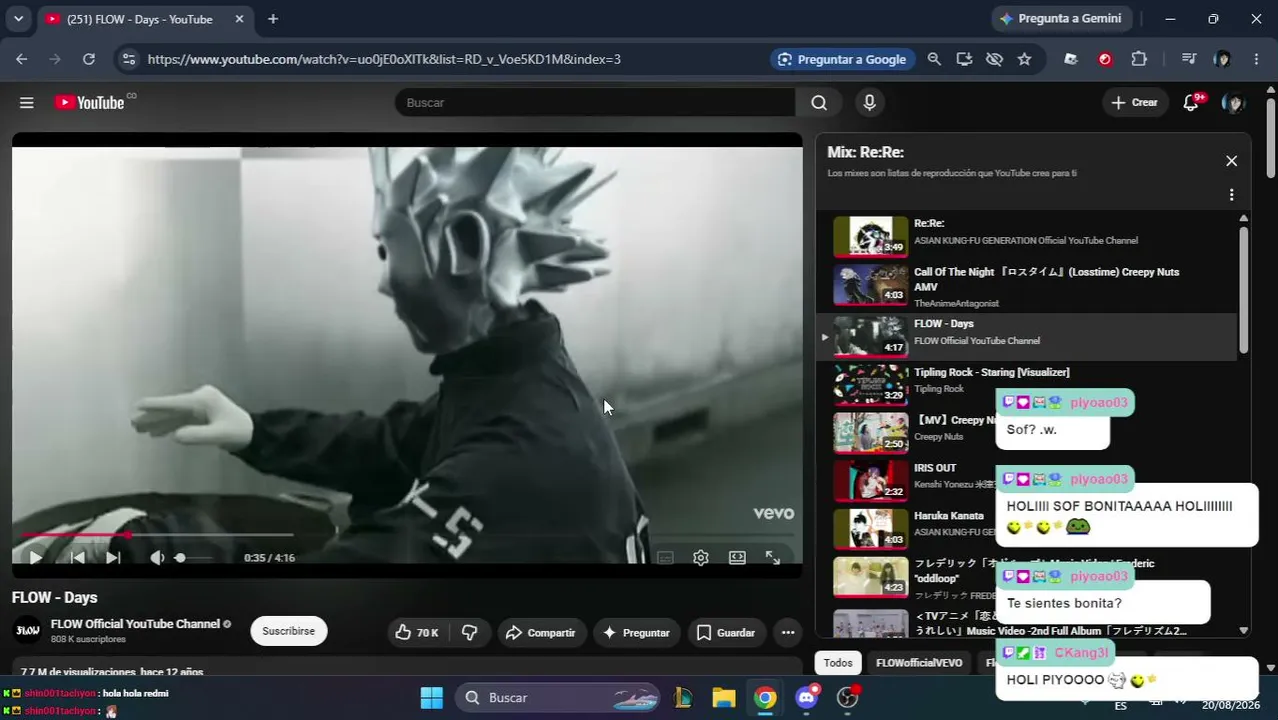Click the Preguntar AI button
Screen dimensions: 1278x720
coord(636,632)
